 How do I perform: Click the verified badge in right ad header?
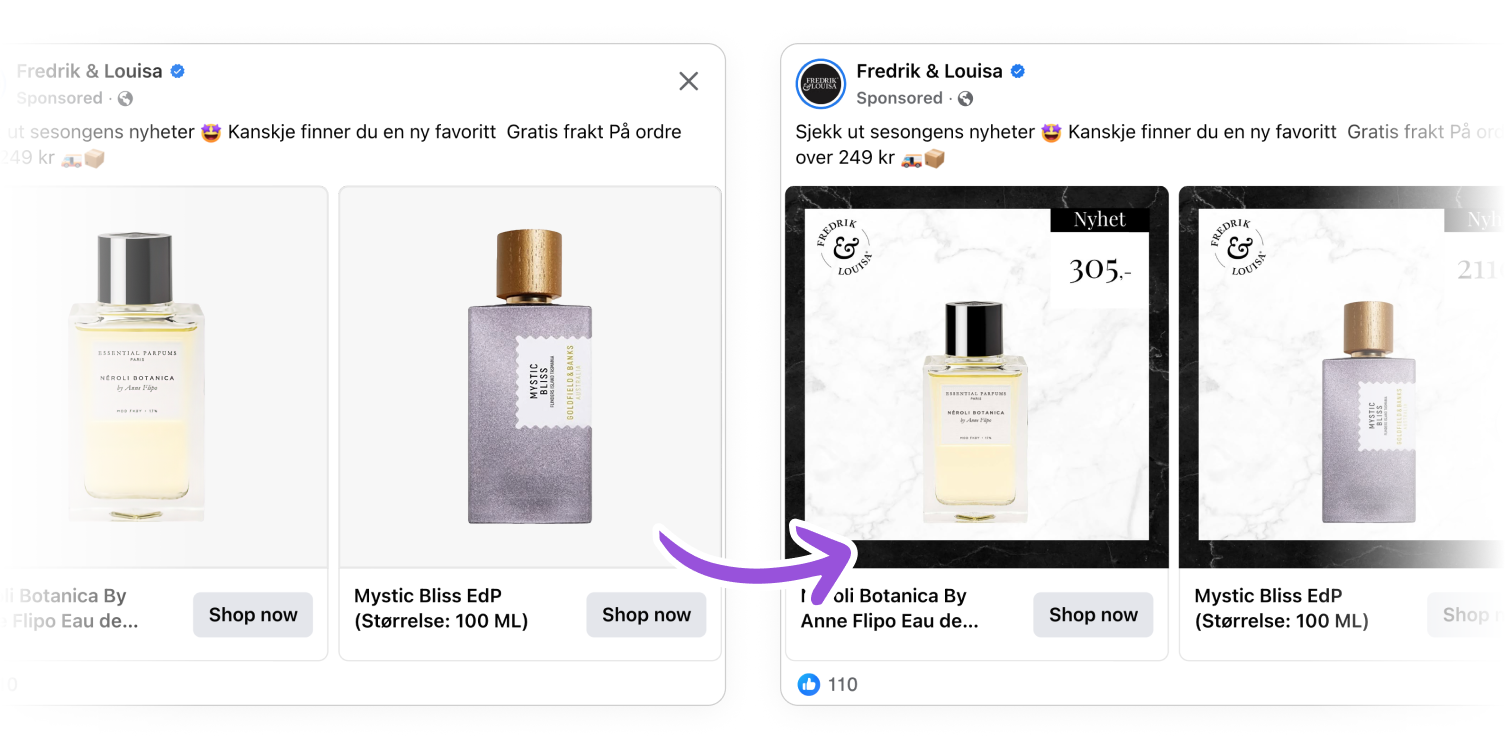(x=1018, y=71)
